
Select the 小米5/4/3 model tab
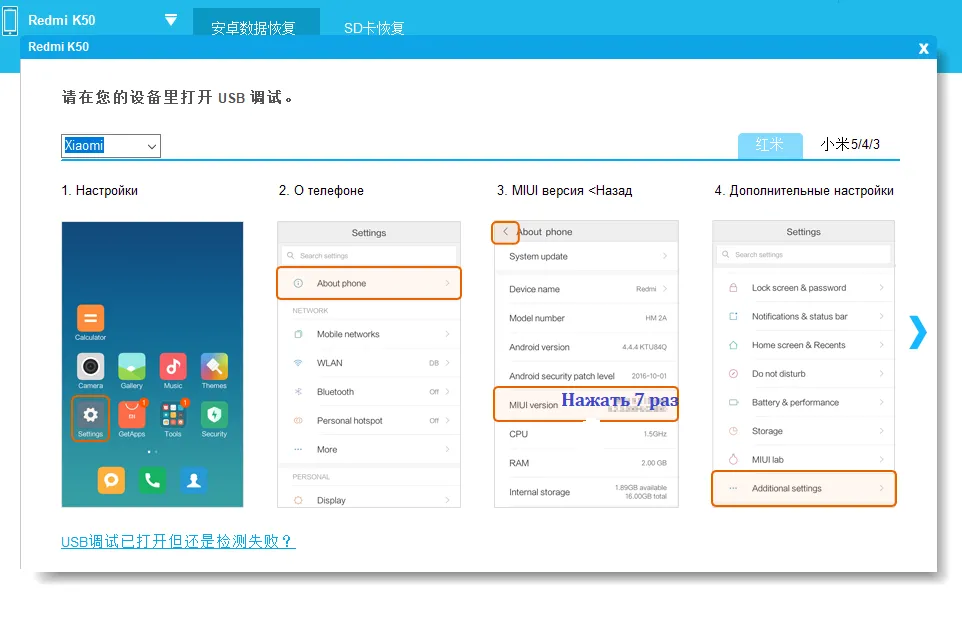tap(850, 145)
